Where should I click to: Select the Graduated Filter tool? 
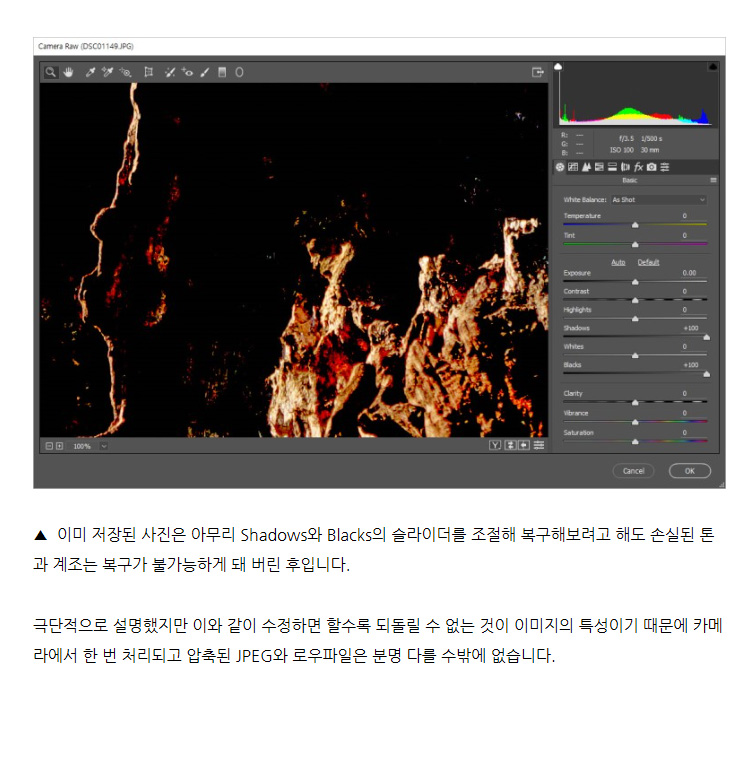click(x=222, y=73)
